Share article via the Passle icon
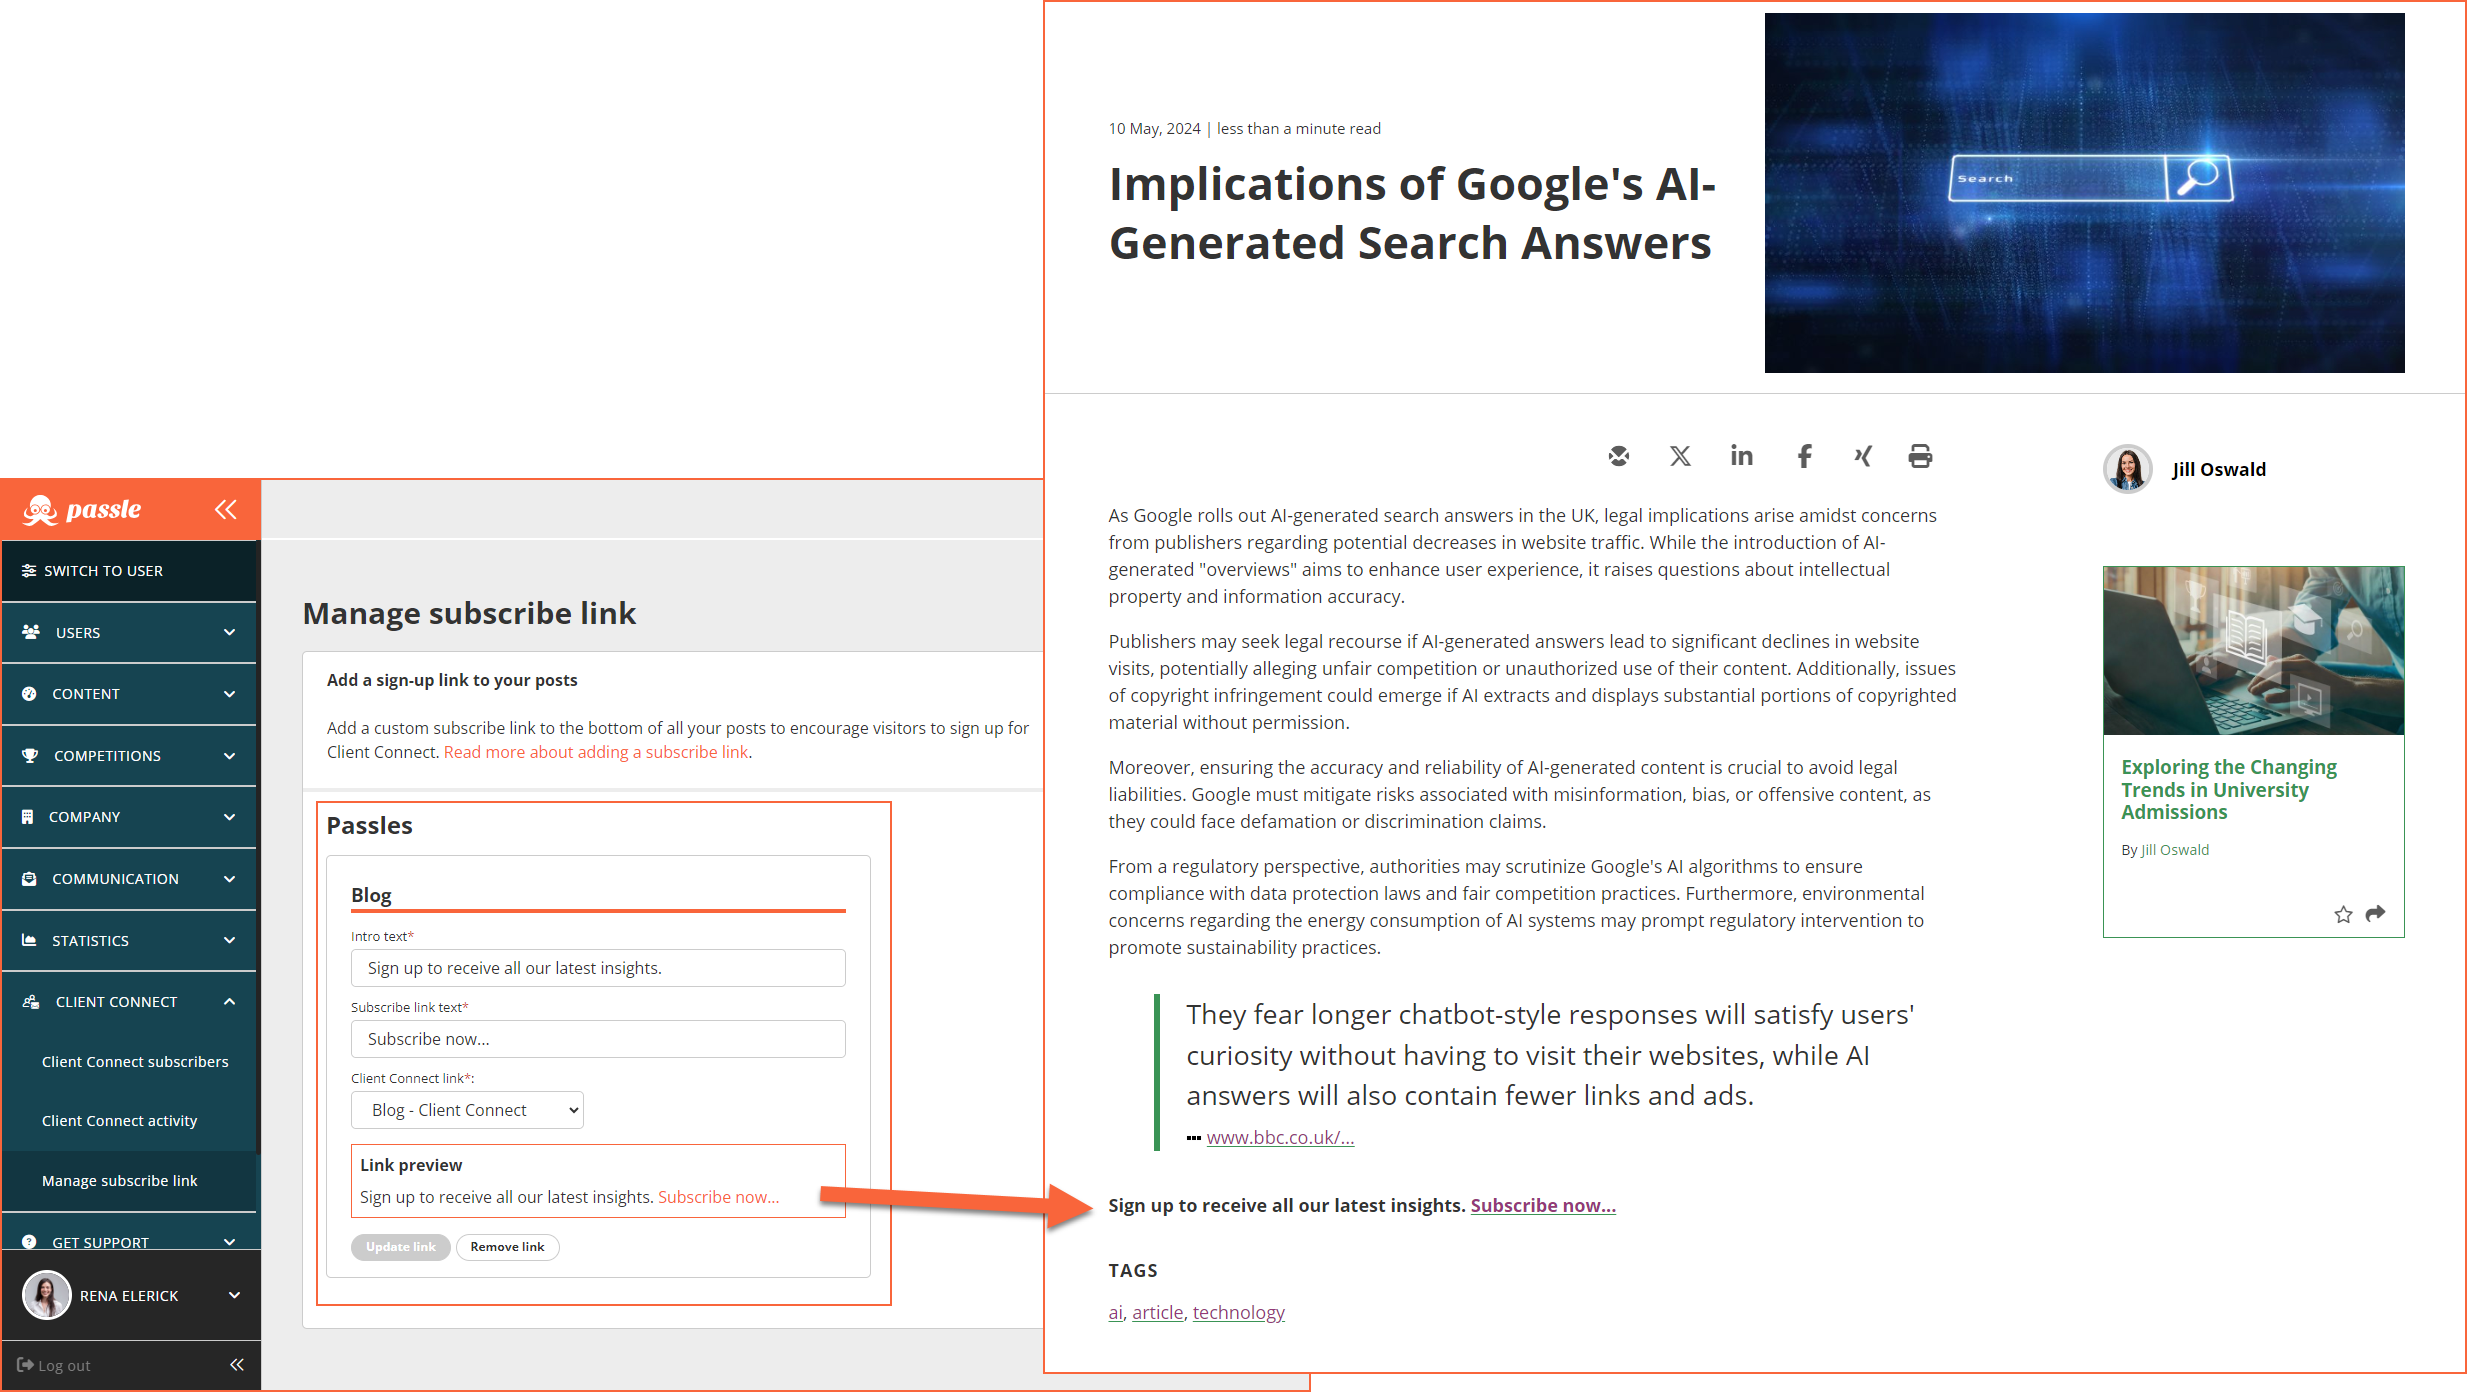Screen dimensions: 2467x1392 point(1619,457)
